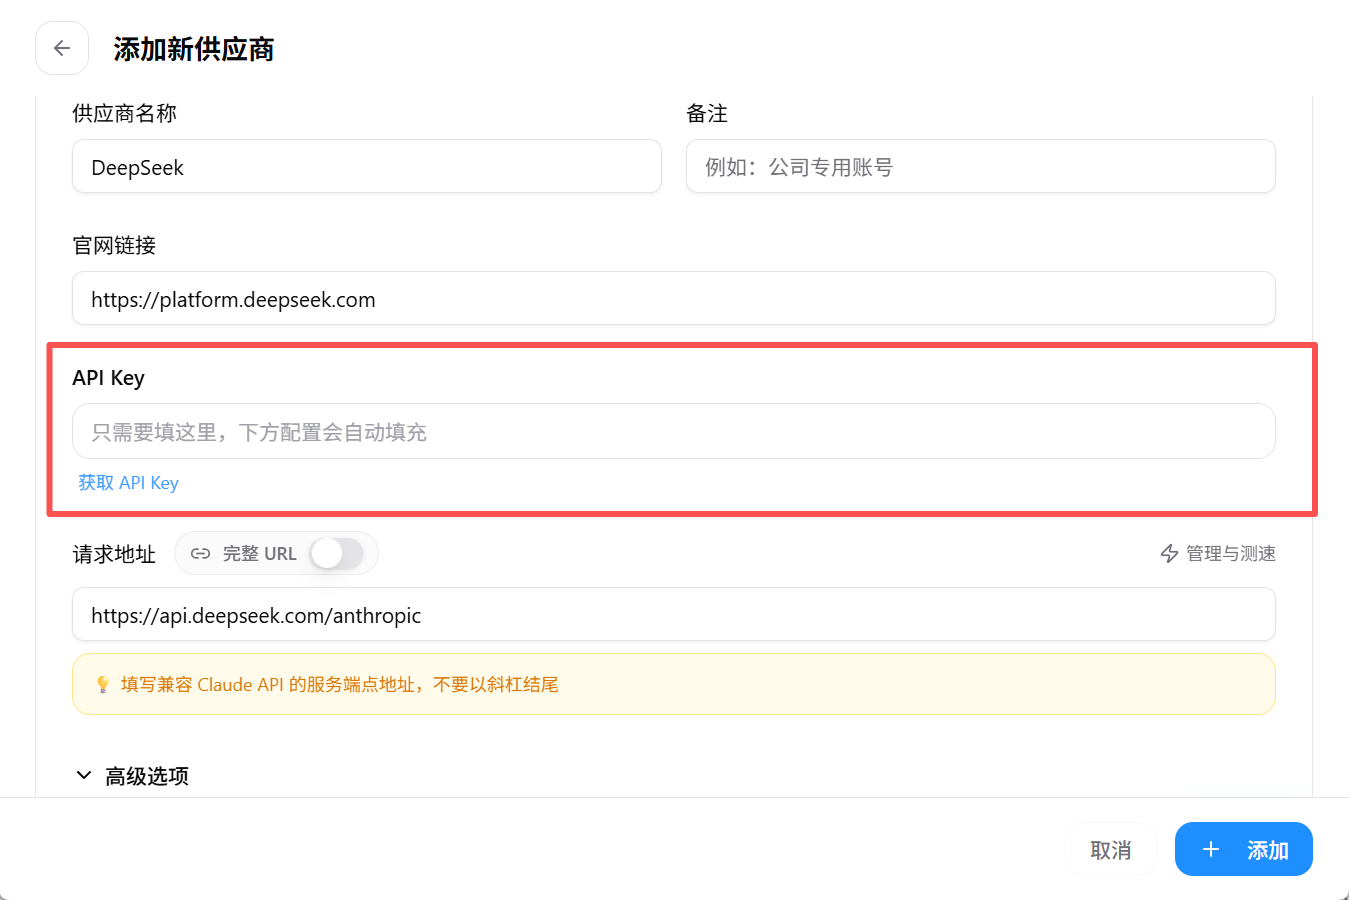Click the plus icon on the 添加 button

click(1210, 850)
